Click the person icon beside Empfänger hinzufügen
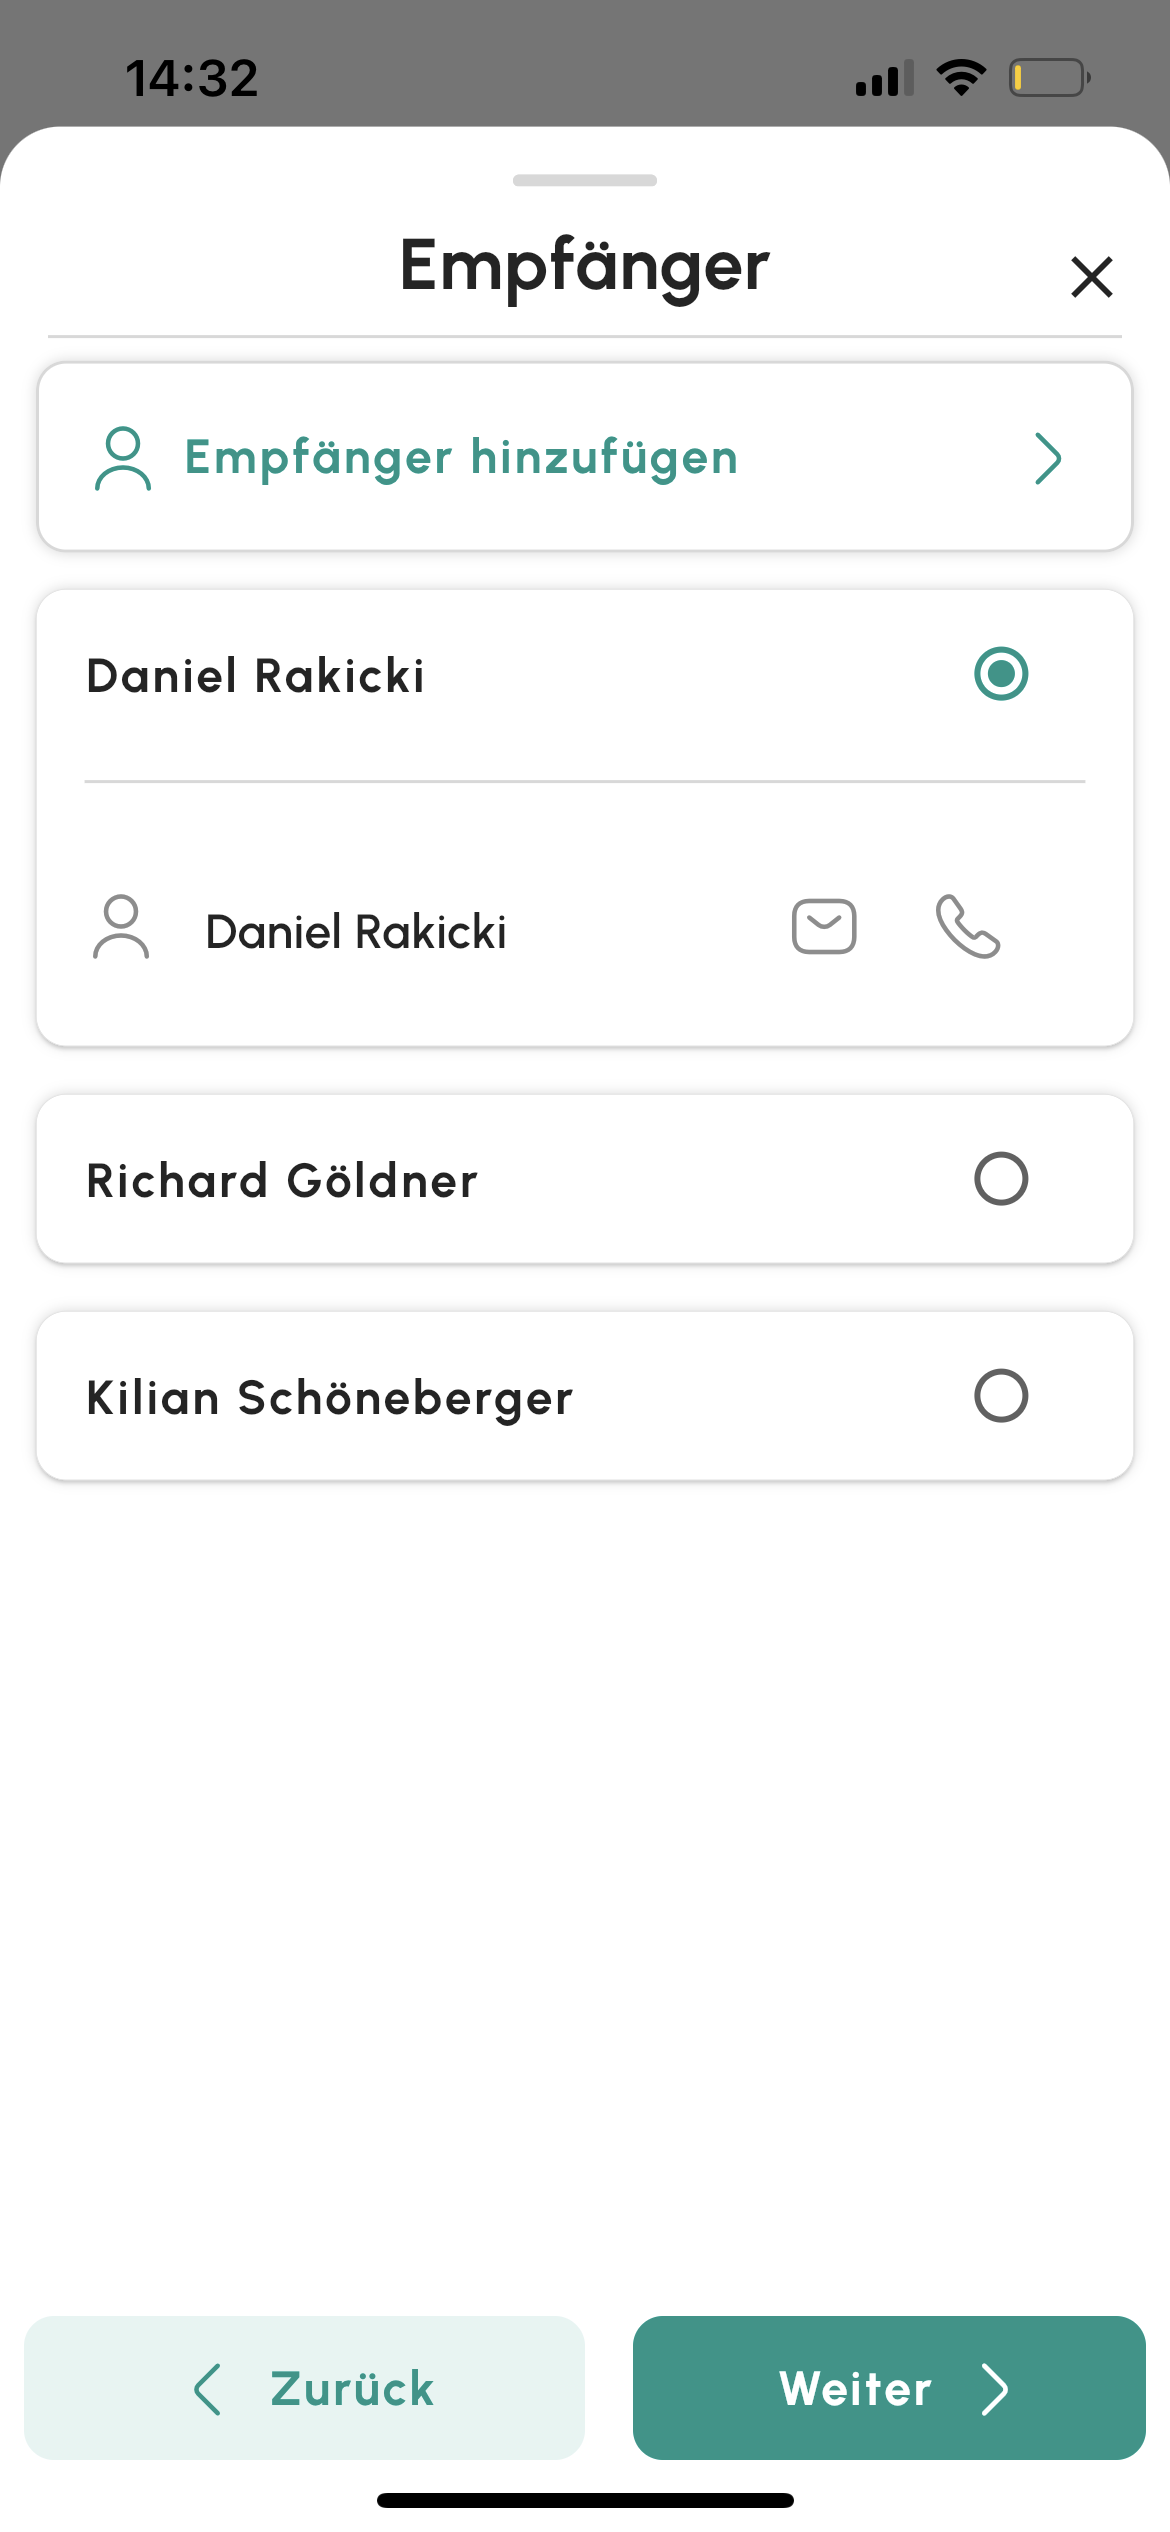 123,459
